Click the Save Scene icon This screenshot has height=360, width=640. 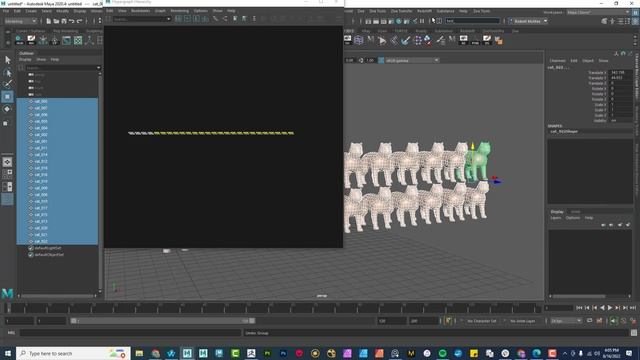point(64,21)
